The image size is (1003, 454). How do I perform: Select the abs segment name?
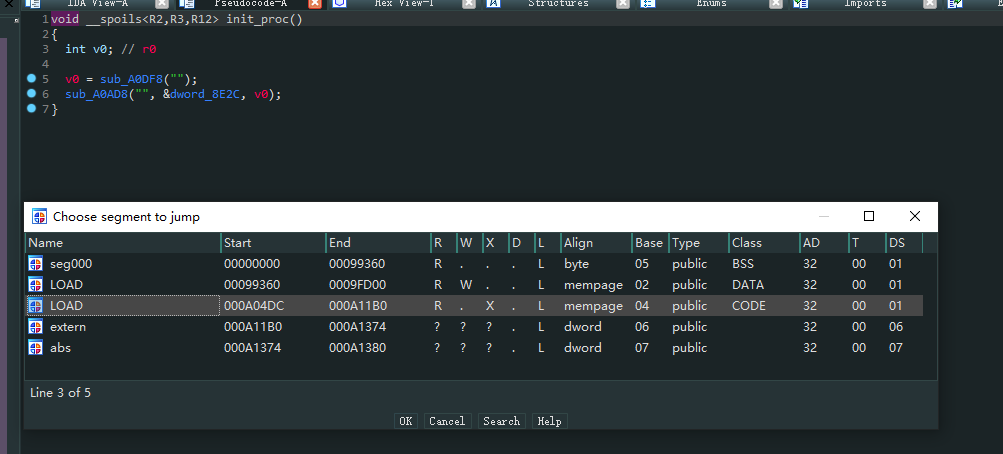(x=60, y=348)
